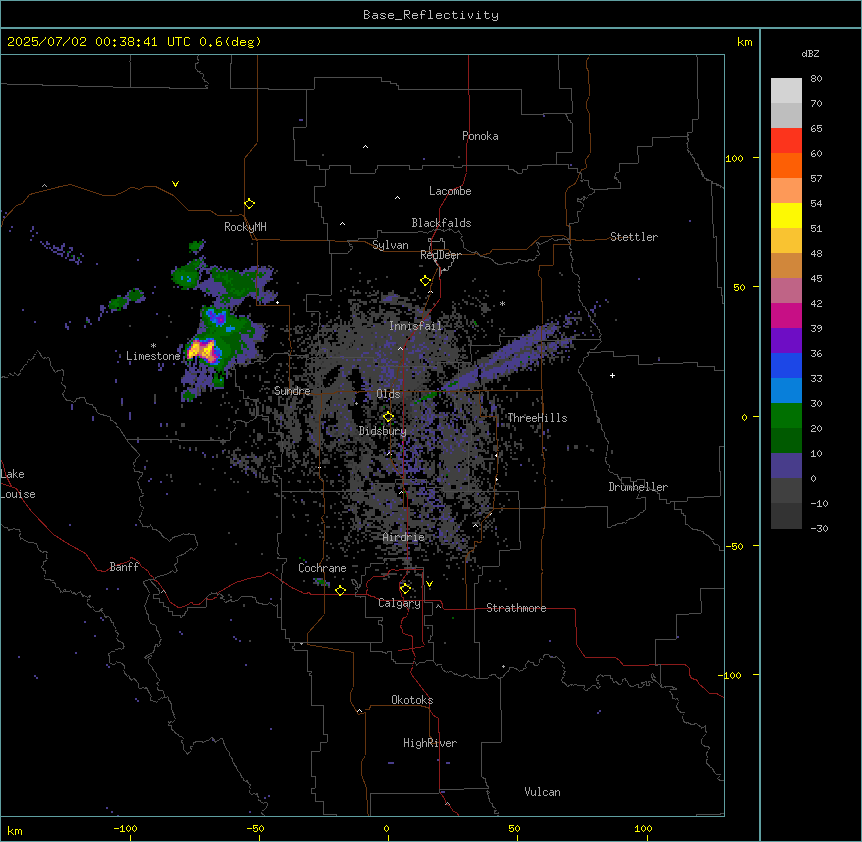Click the green 20-30 dBZ legend swatch
The height and width of the screenshot is (842, 862).
click(786, 416)
